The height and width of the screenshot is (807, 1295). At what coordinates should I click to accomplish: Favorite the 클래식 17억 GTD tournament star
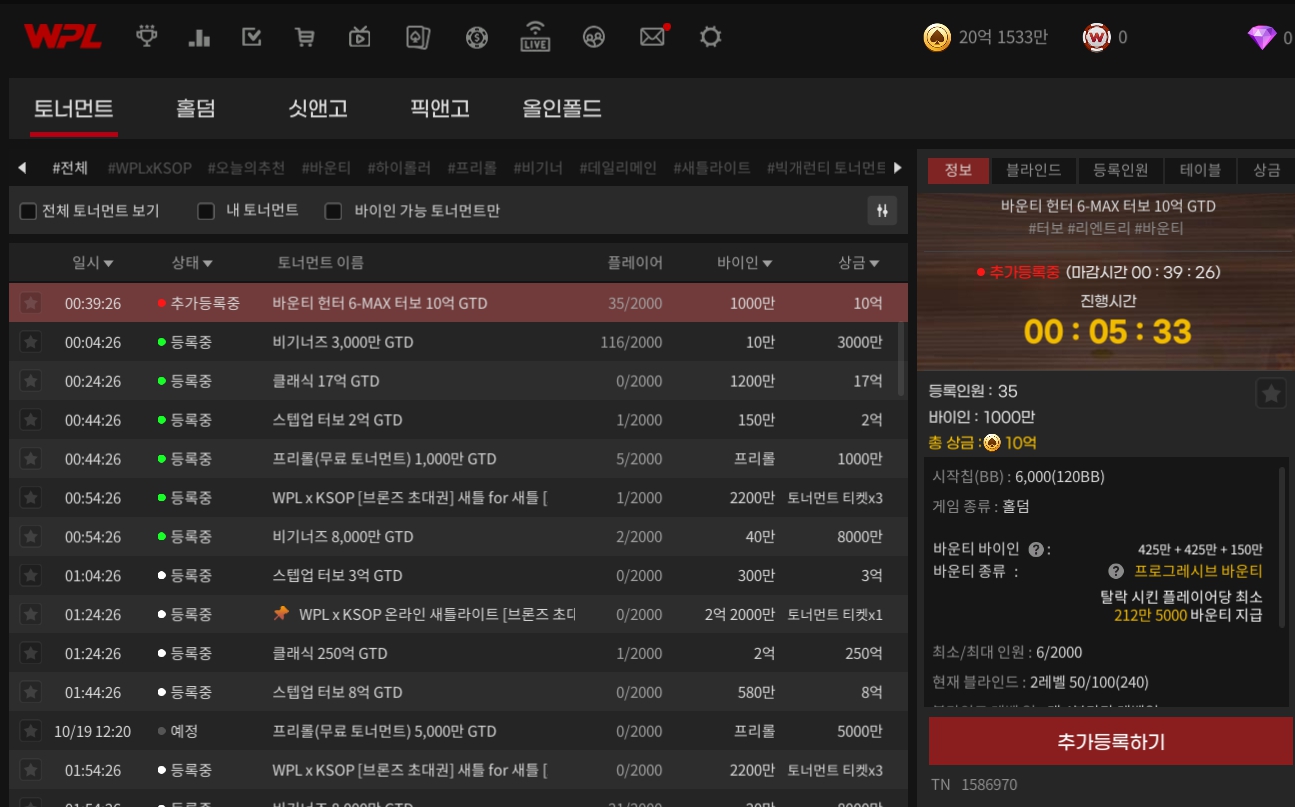31,381
